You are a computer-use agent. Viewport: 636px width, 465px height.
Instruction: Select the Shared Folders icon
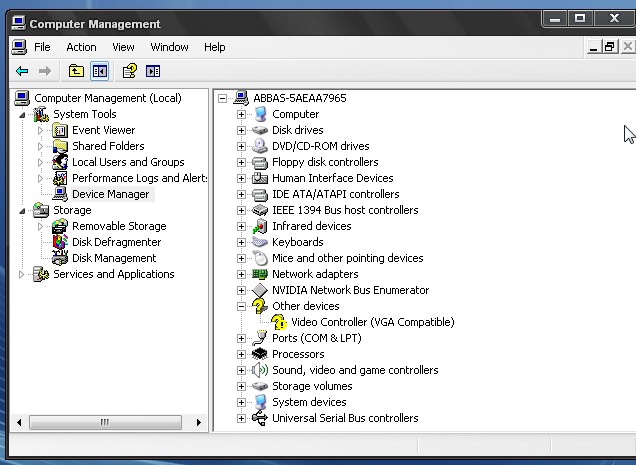60,146
